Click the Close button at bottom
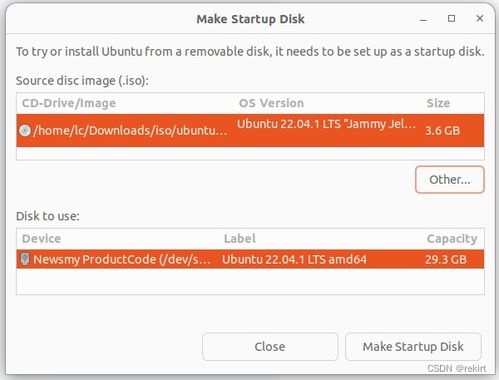 pyautogui.click(x=270, y=347)
